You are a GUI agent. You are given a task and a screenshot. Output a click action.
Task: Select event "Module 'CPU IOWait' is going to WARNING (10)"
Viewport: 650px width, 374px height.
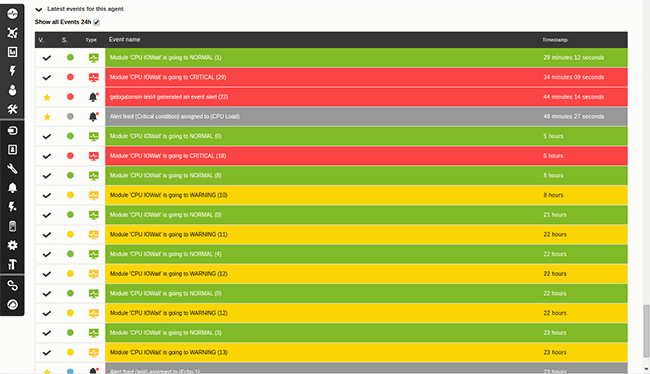tap(366, 195)
